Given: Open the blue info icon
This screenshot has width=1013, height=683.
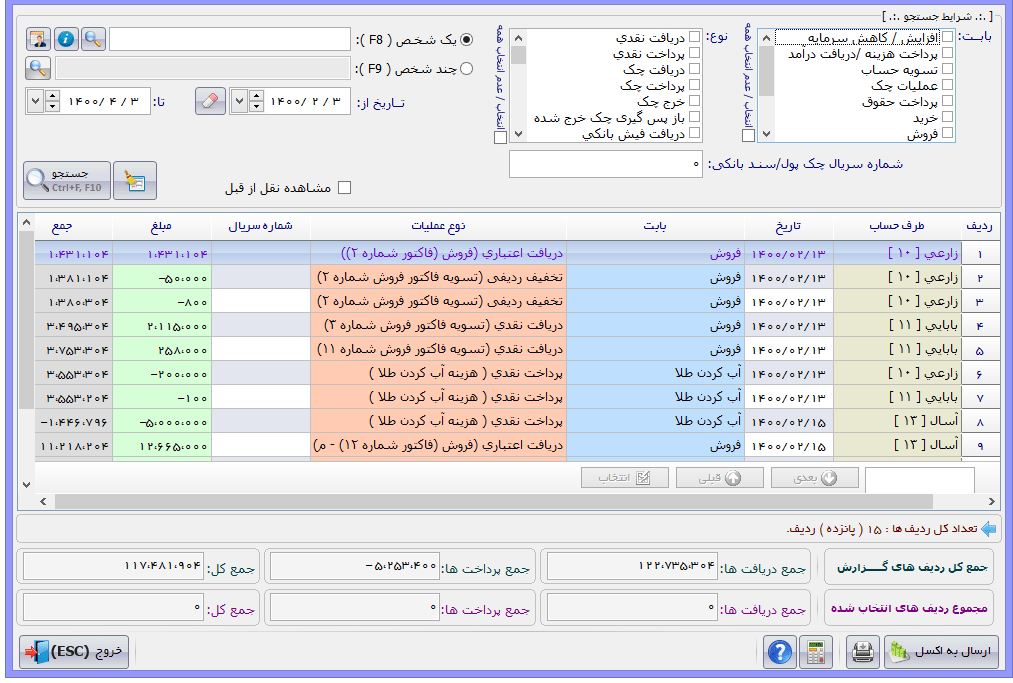Looking at the screenshot, I should [66, 40].
